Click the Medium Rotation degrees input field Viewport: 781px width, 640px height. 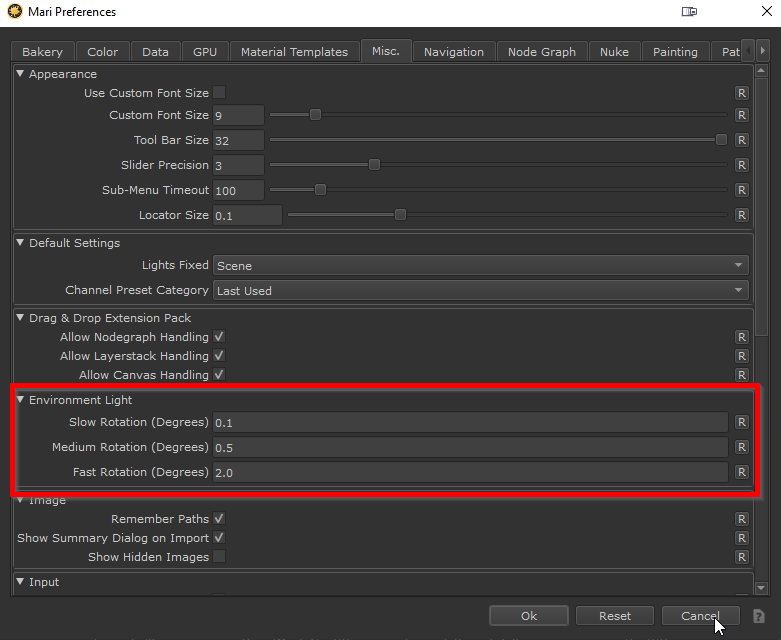470,447
